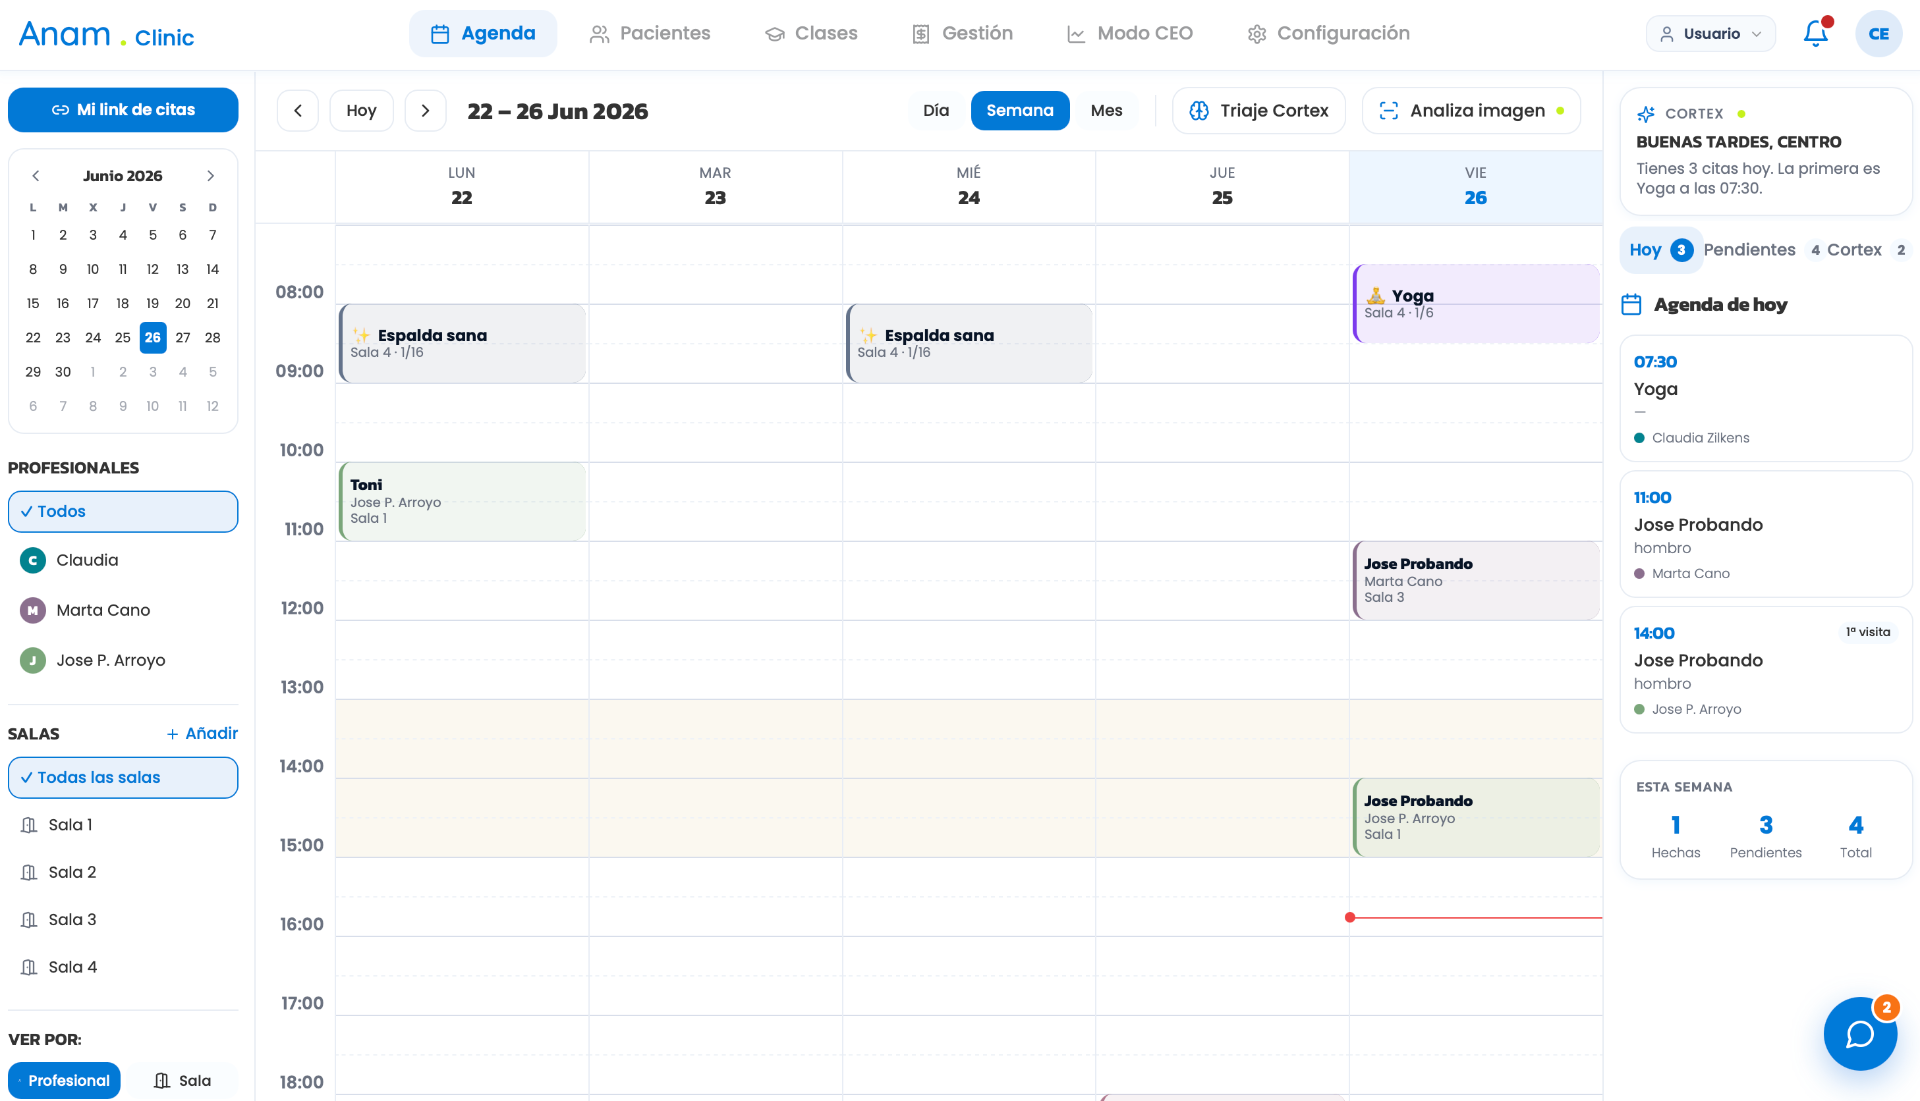Viewport: 1920px width, 1101px height.
Task: View by Sala toggle
Action: [183, 1081]
